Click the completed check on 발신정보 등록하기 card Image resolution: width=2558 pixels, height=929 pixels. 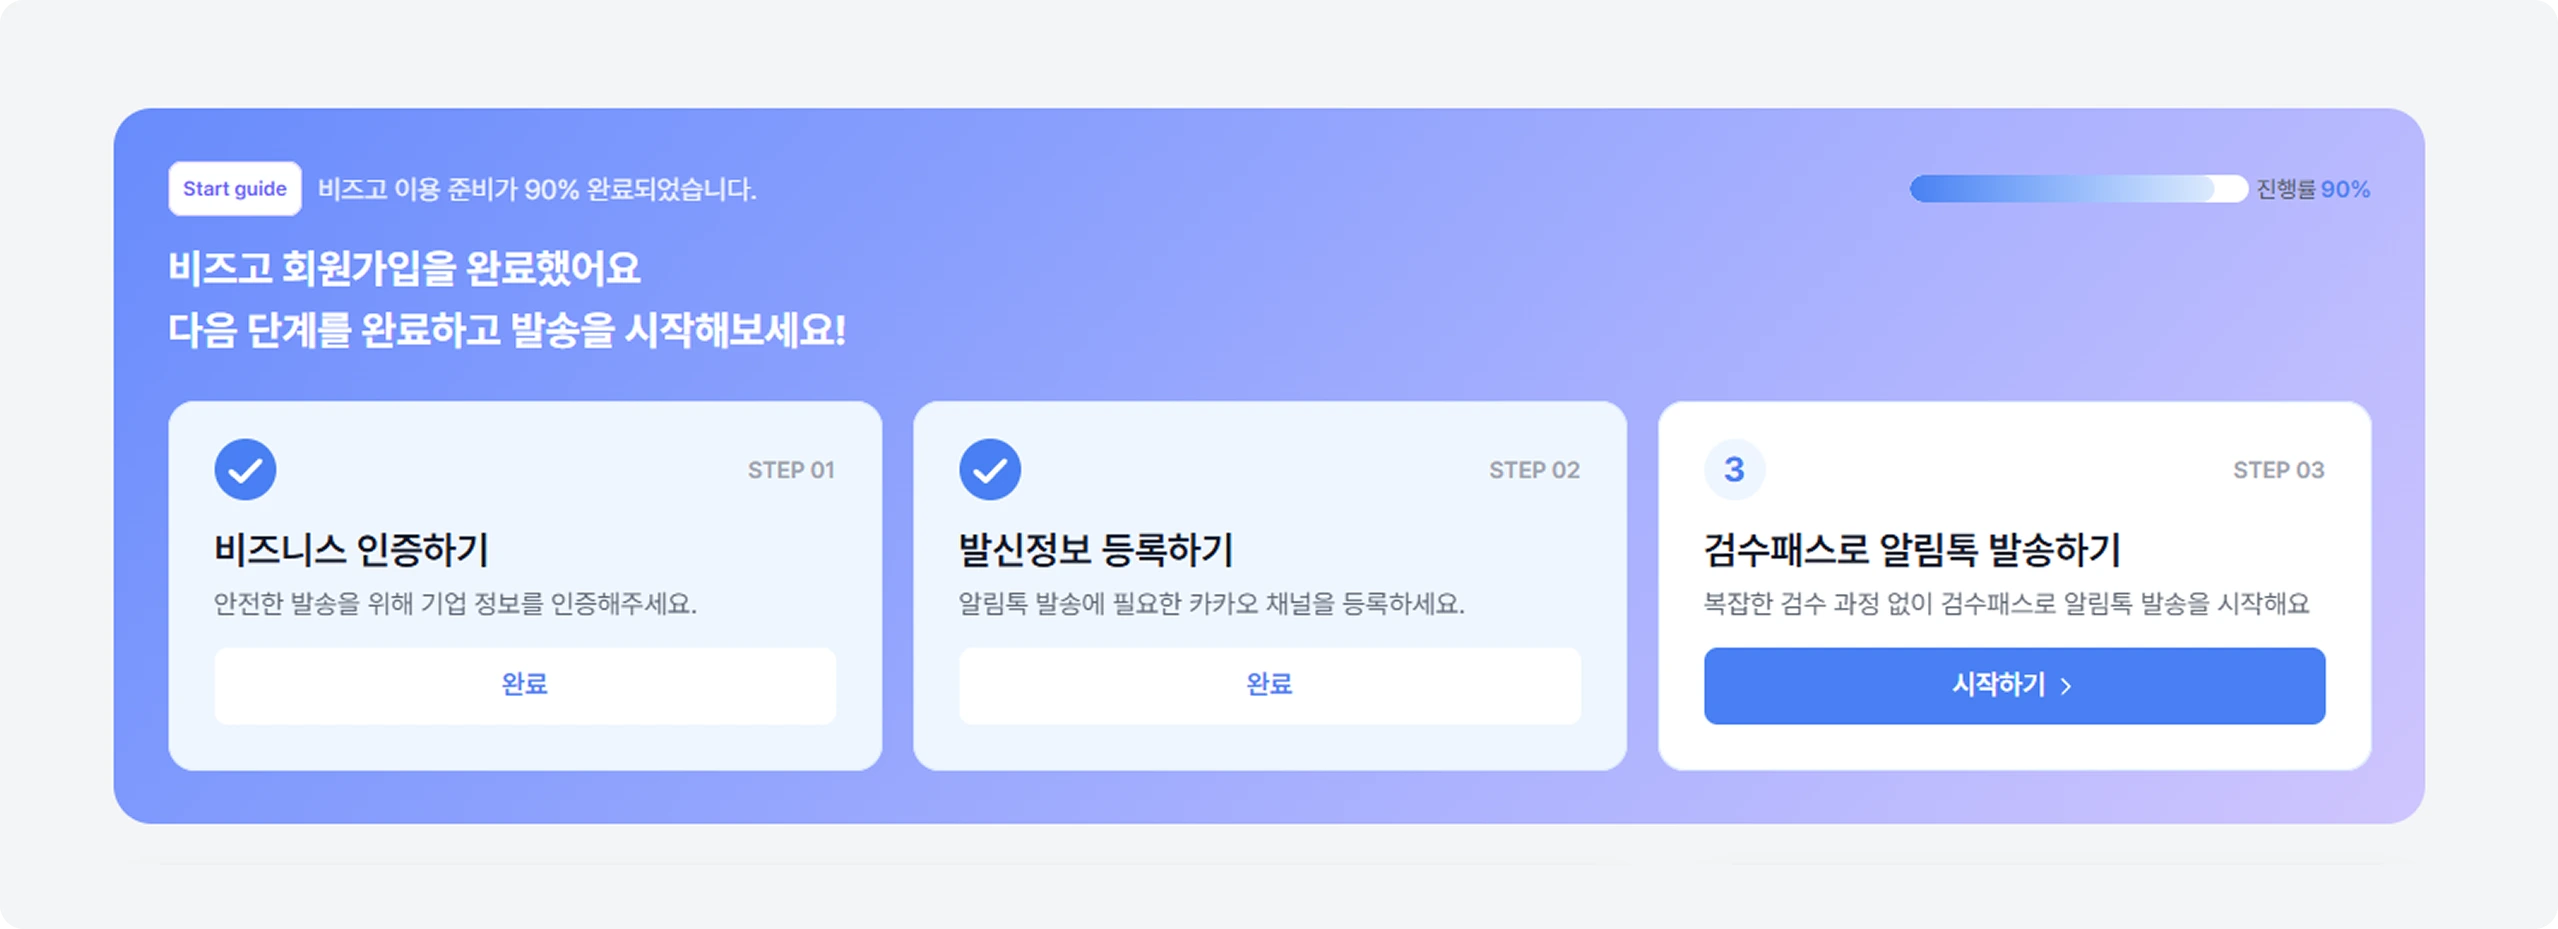pyautogui.click(x=989, y=468)
